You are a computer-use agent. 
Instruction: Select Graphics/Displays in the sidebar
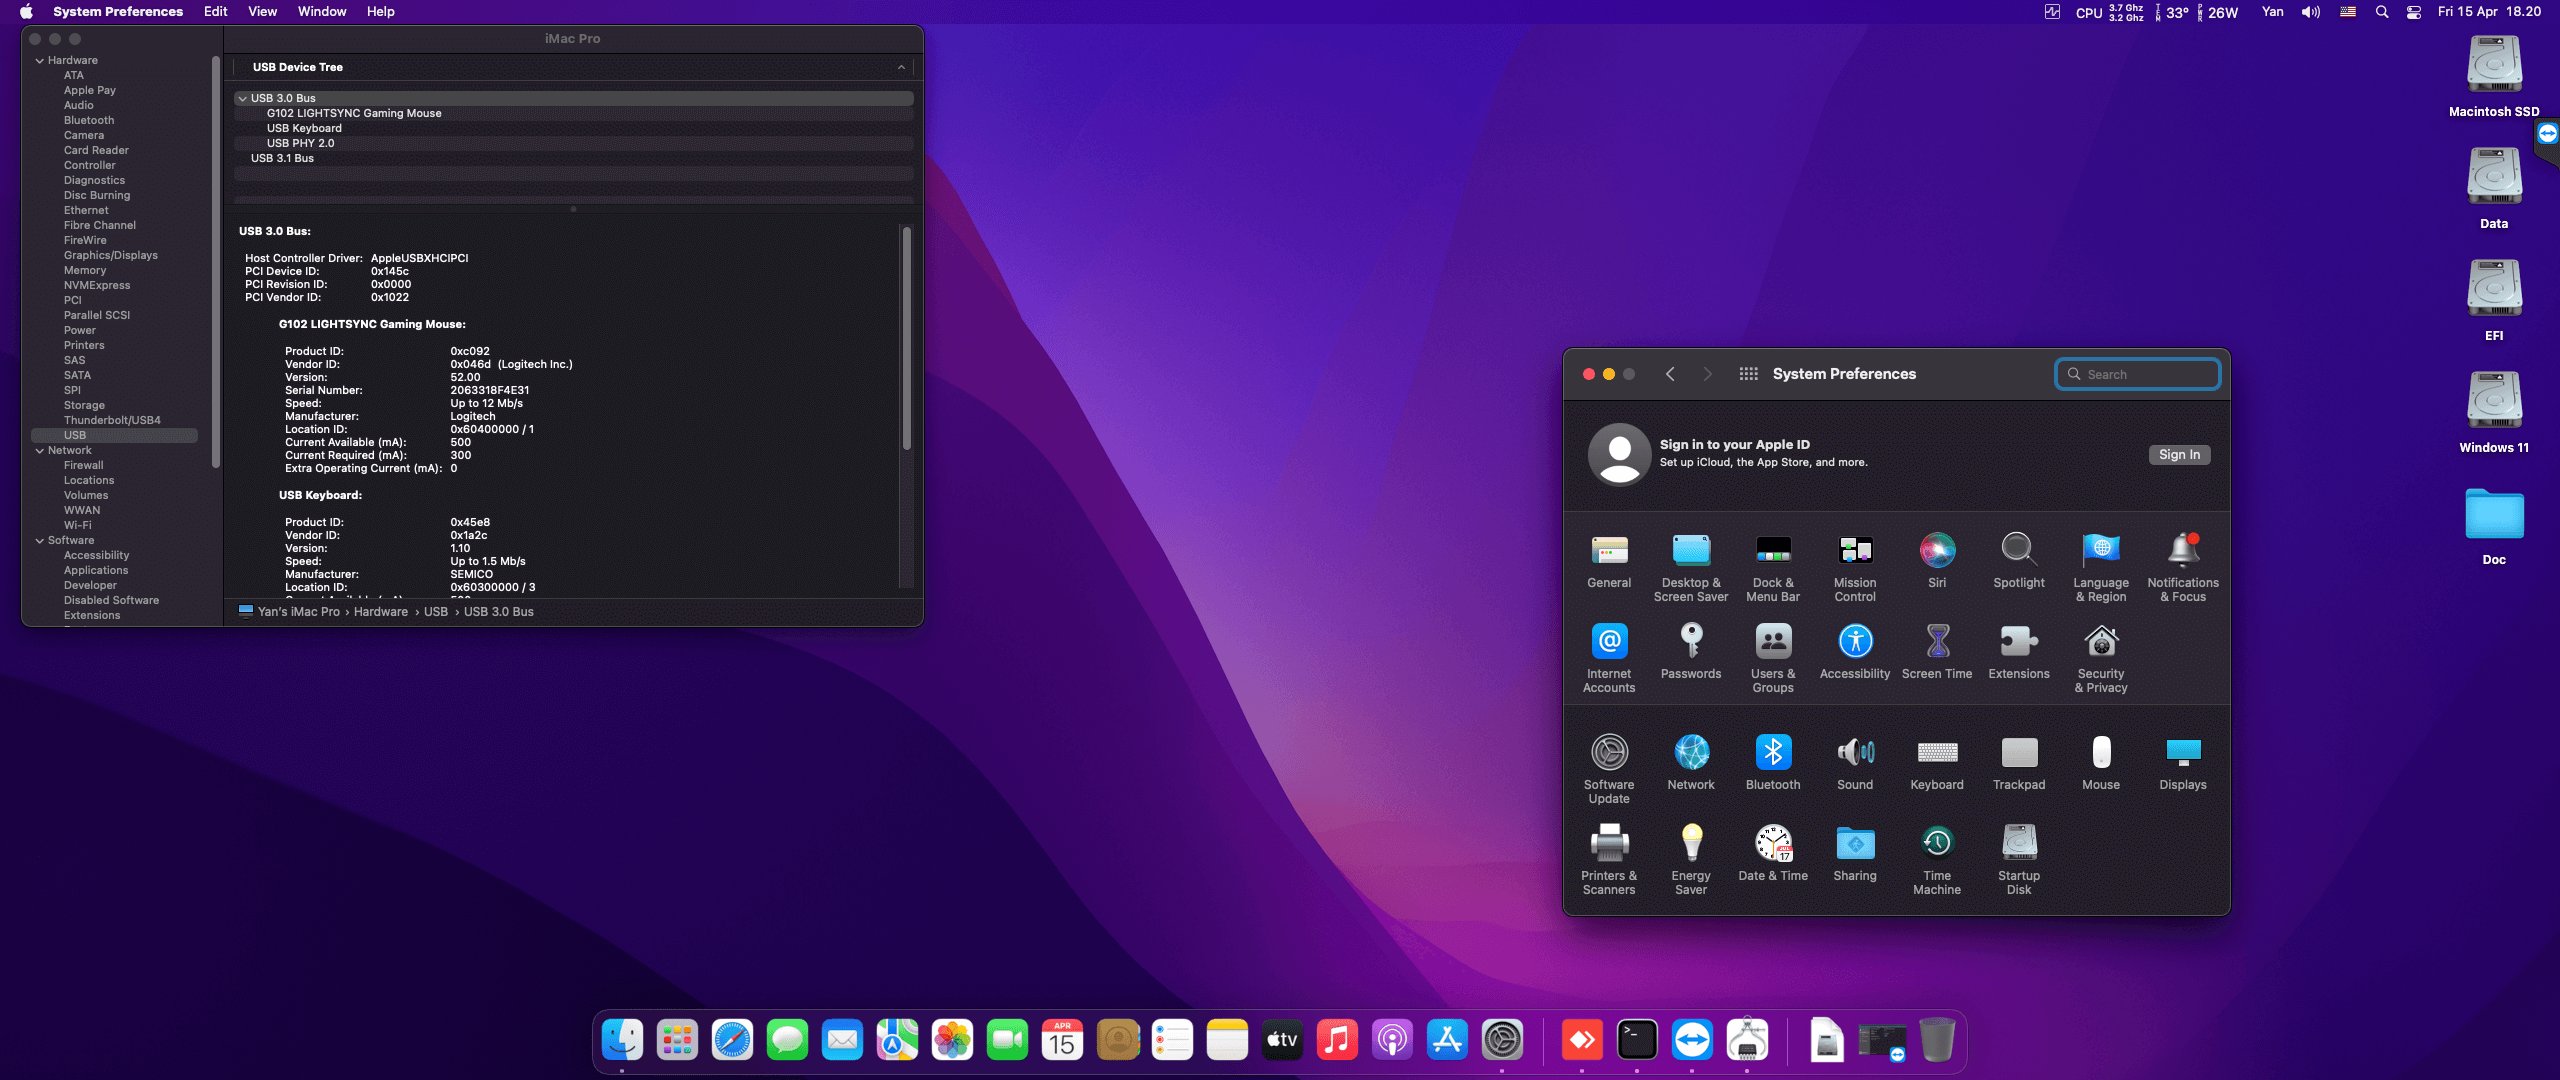click(111, 255)
